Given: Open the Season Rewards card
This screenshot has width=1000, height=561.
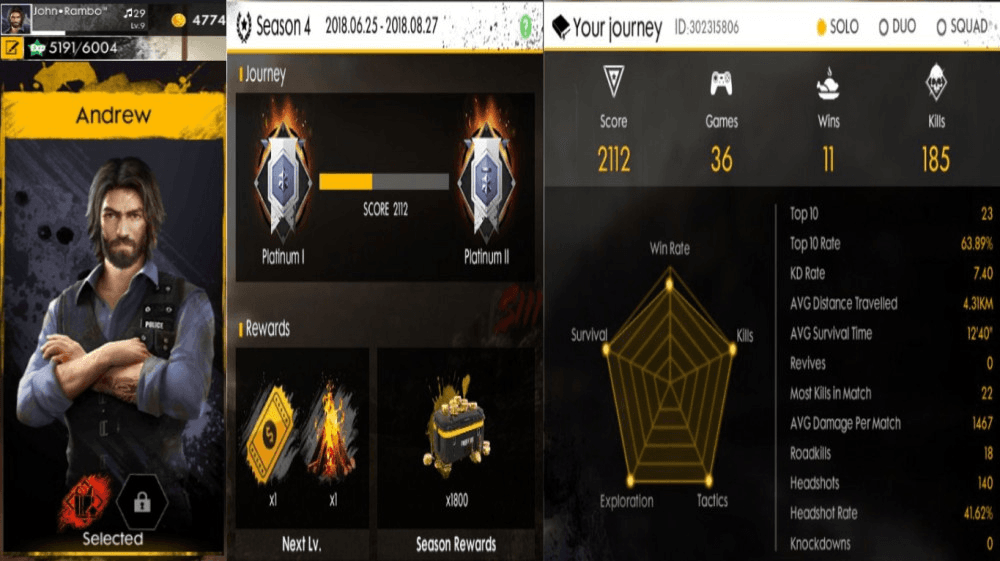Looking at the screenshot, I should pyautogui.click(x=456, y=451).
